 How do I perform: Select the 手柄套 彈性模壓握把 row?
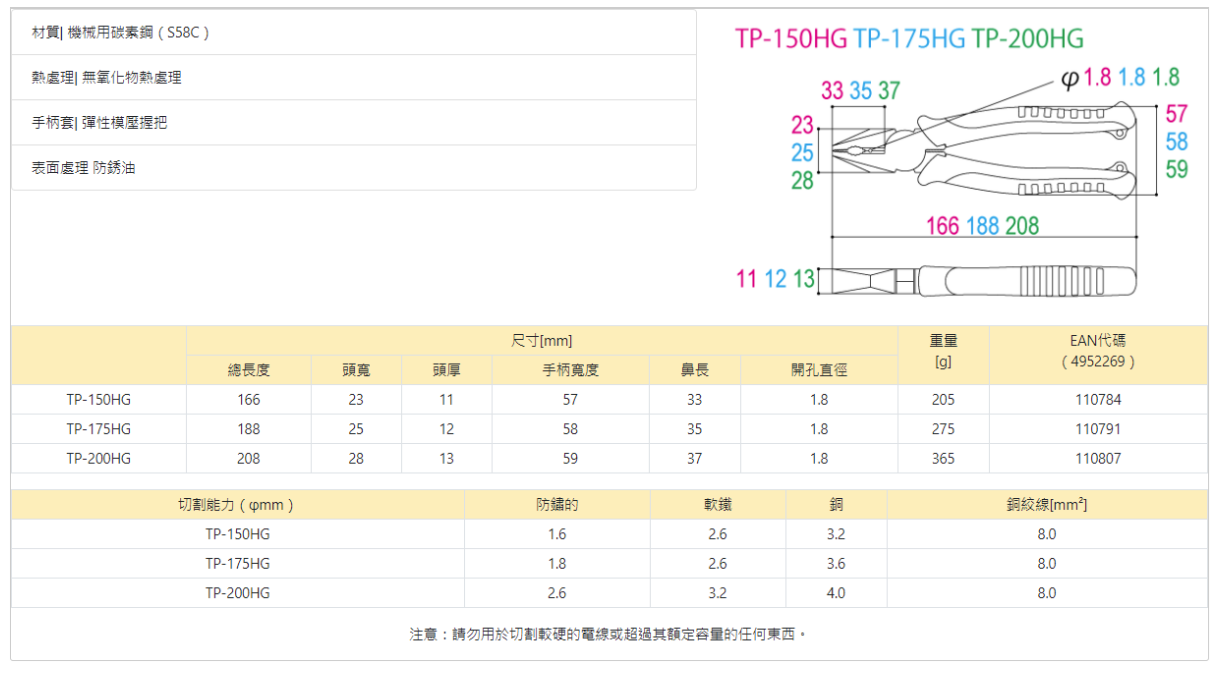click(354, 123)
